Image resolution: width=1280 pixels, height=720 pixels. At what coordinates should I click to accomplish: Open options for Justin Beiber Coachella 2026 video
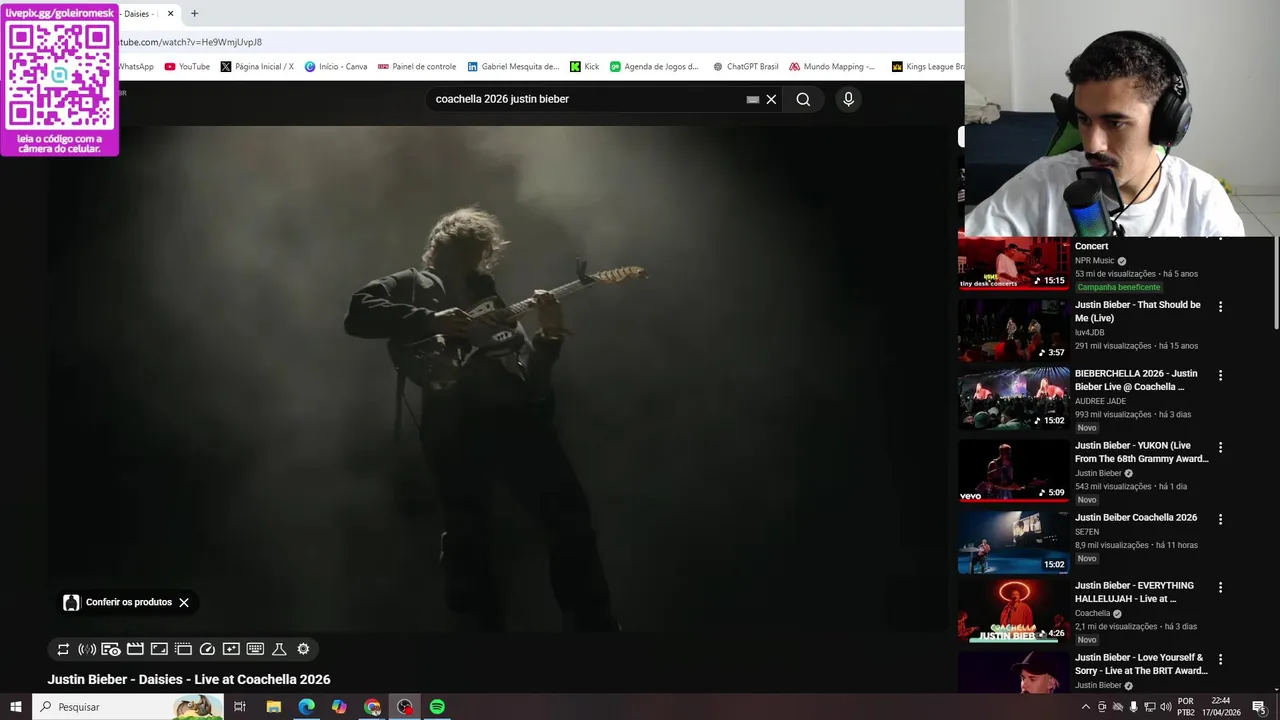coord(1220,519)
